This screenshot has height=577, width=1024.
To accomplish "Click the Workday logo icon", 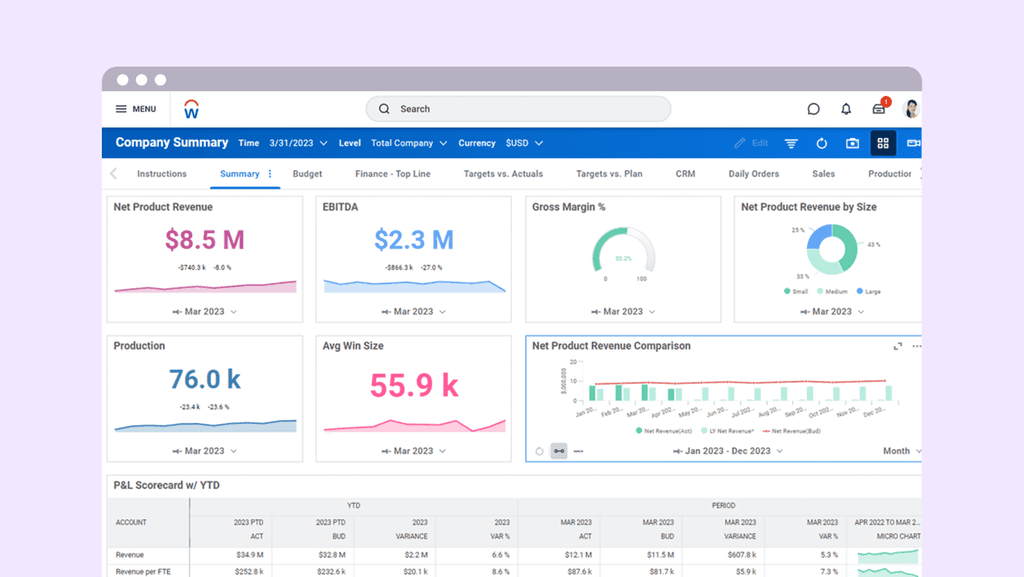I will (191, 109).
